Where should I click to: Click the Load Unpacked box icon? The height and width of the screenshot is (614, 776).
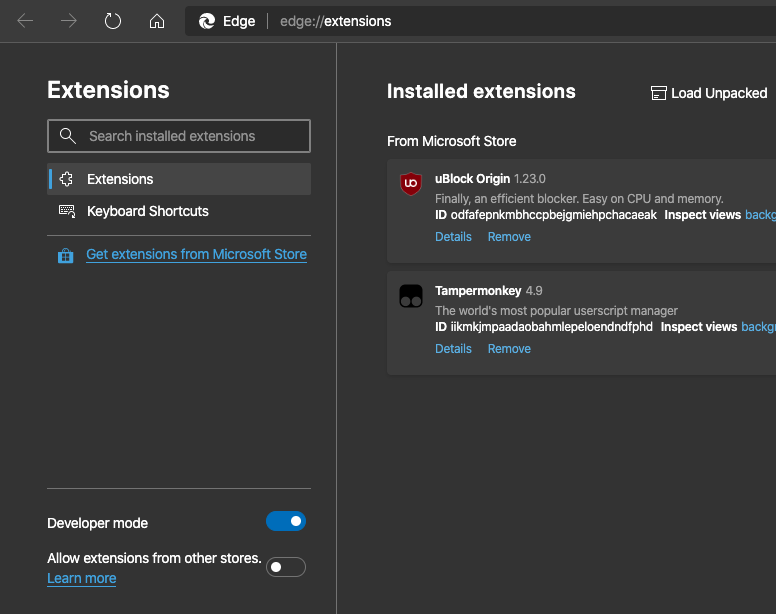point(658,93)
